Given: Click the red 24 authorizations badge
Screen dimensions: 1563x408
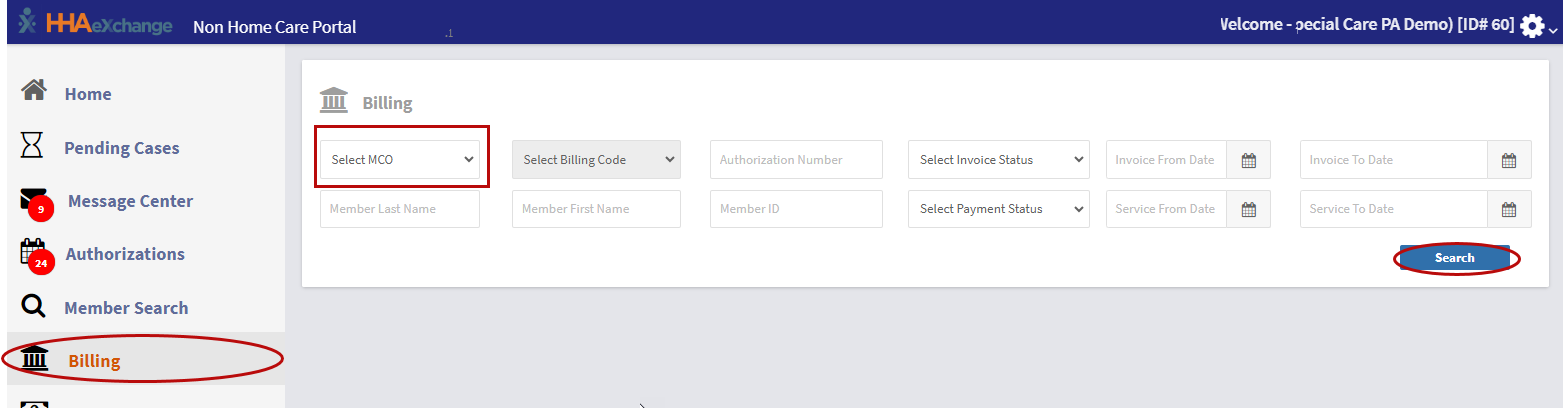Looking at the screenshot, I should tap(41, 264).
